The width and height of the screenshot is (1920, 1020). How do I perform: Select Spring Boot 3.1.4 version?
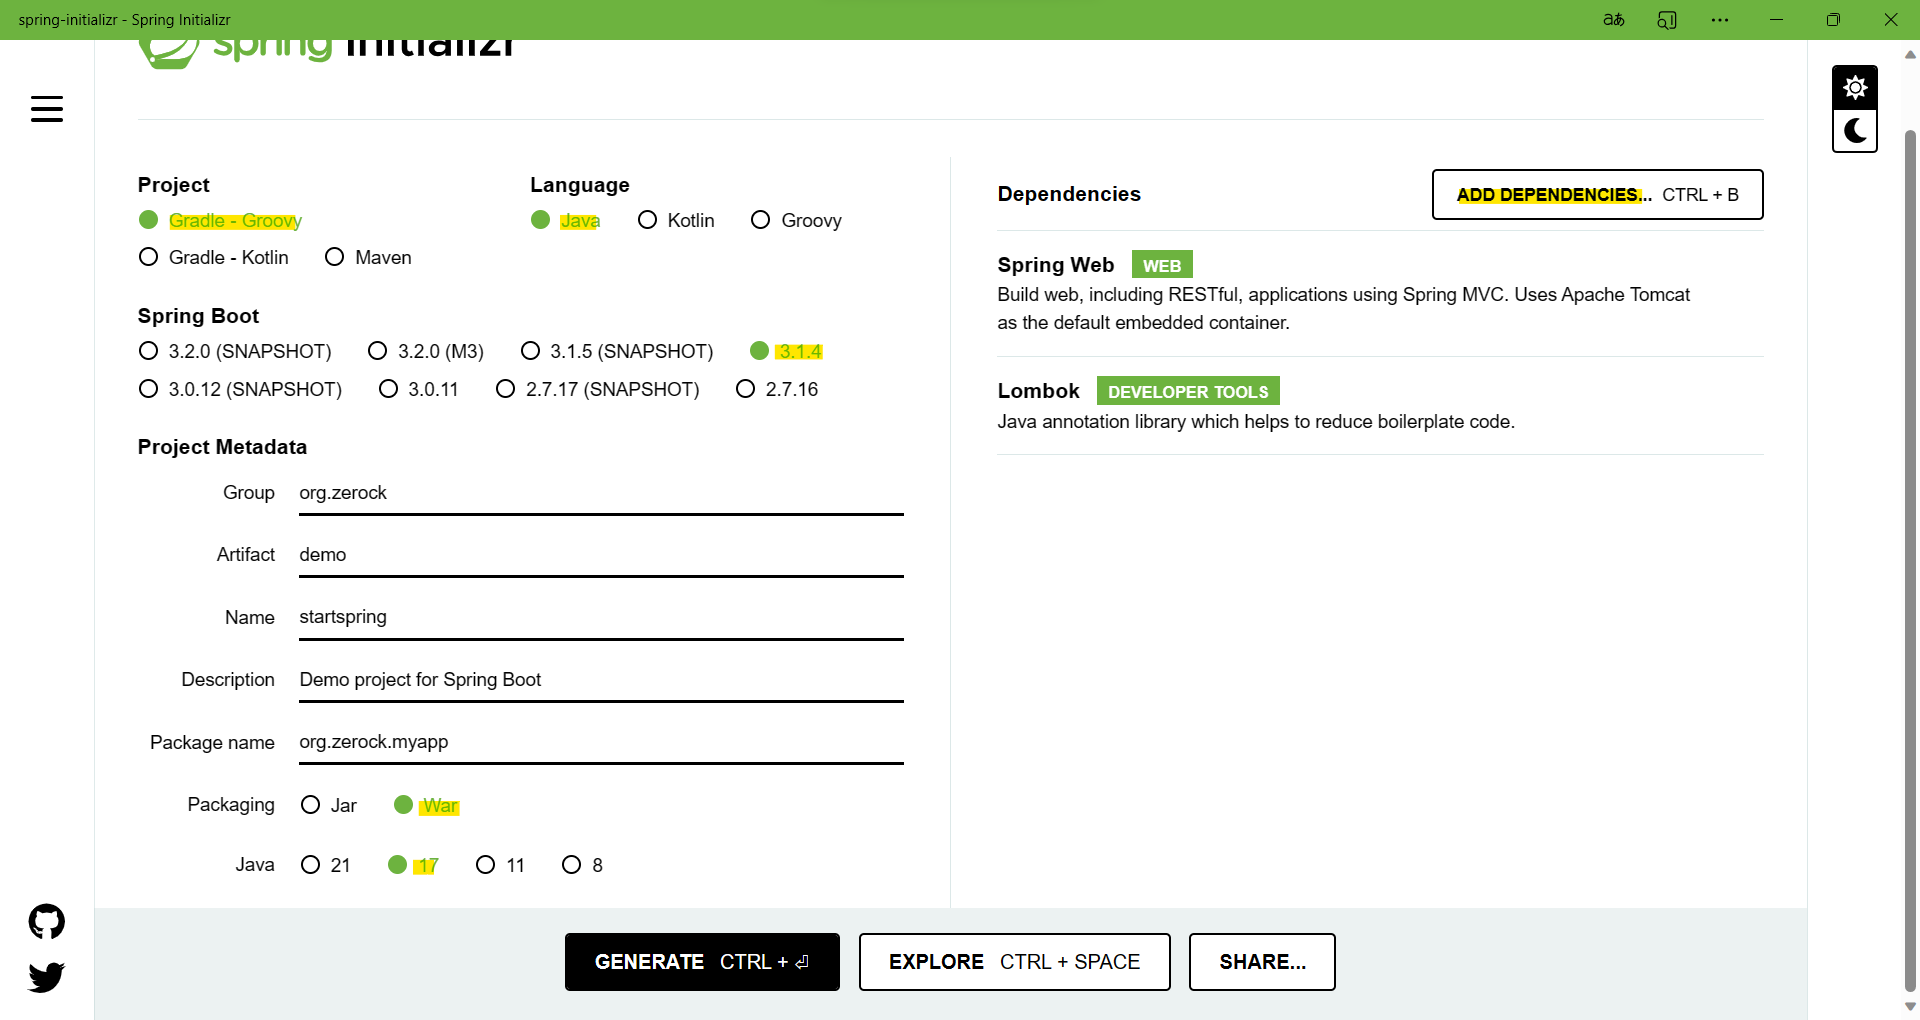coord(786,351)
